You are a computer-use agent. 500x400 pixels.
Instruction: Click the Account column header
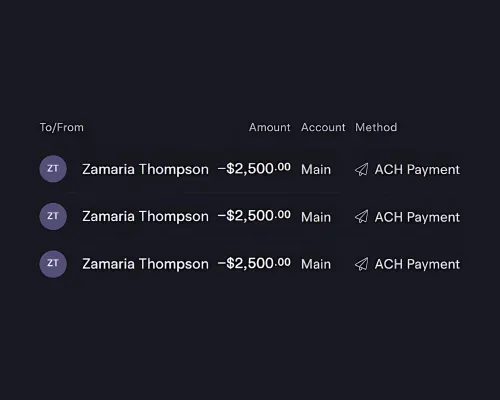click(x=323, y=127)
